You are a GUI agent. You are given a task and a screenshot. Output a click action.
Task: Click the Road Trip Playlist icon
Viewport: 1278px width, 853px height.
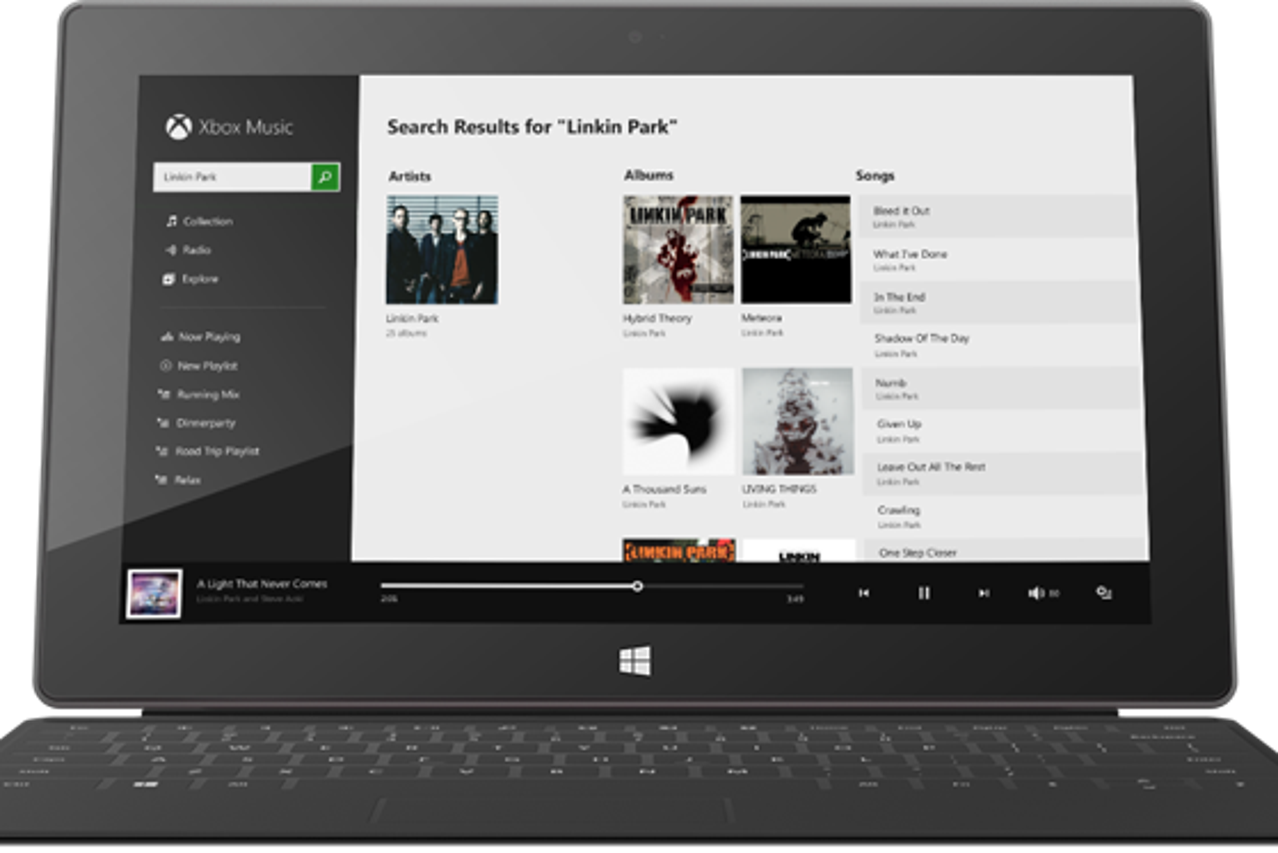click(x=163, y=451)
